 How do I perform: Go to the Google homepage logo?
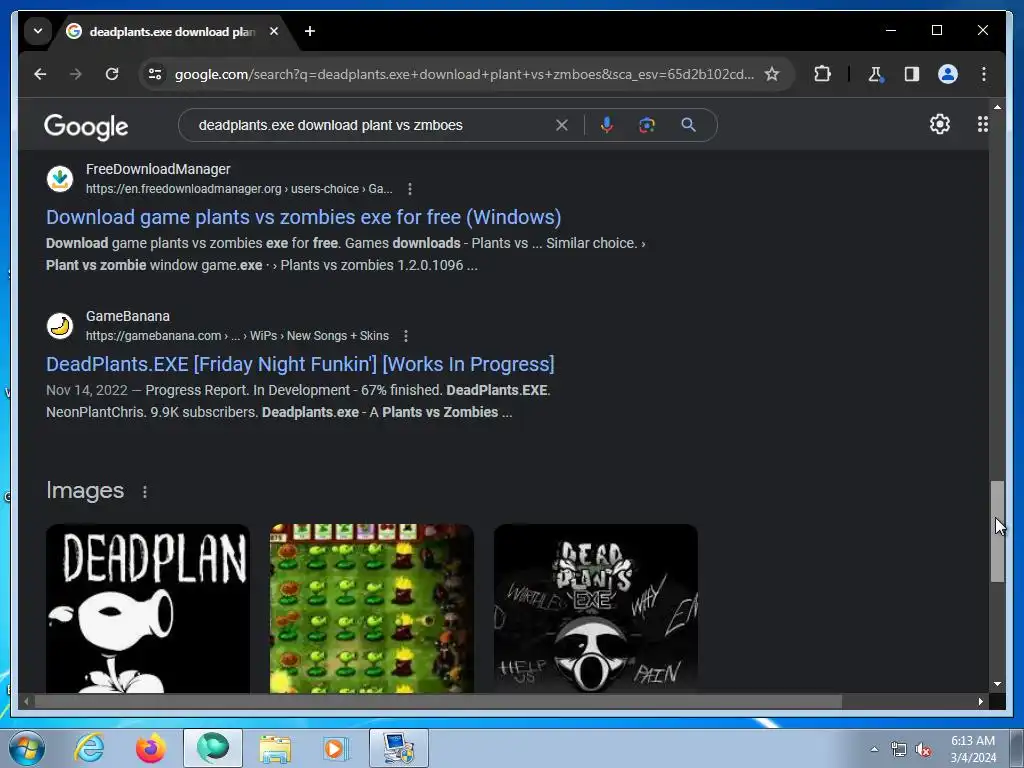pos(86,127)
